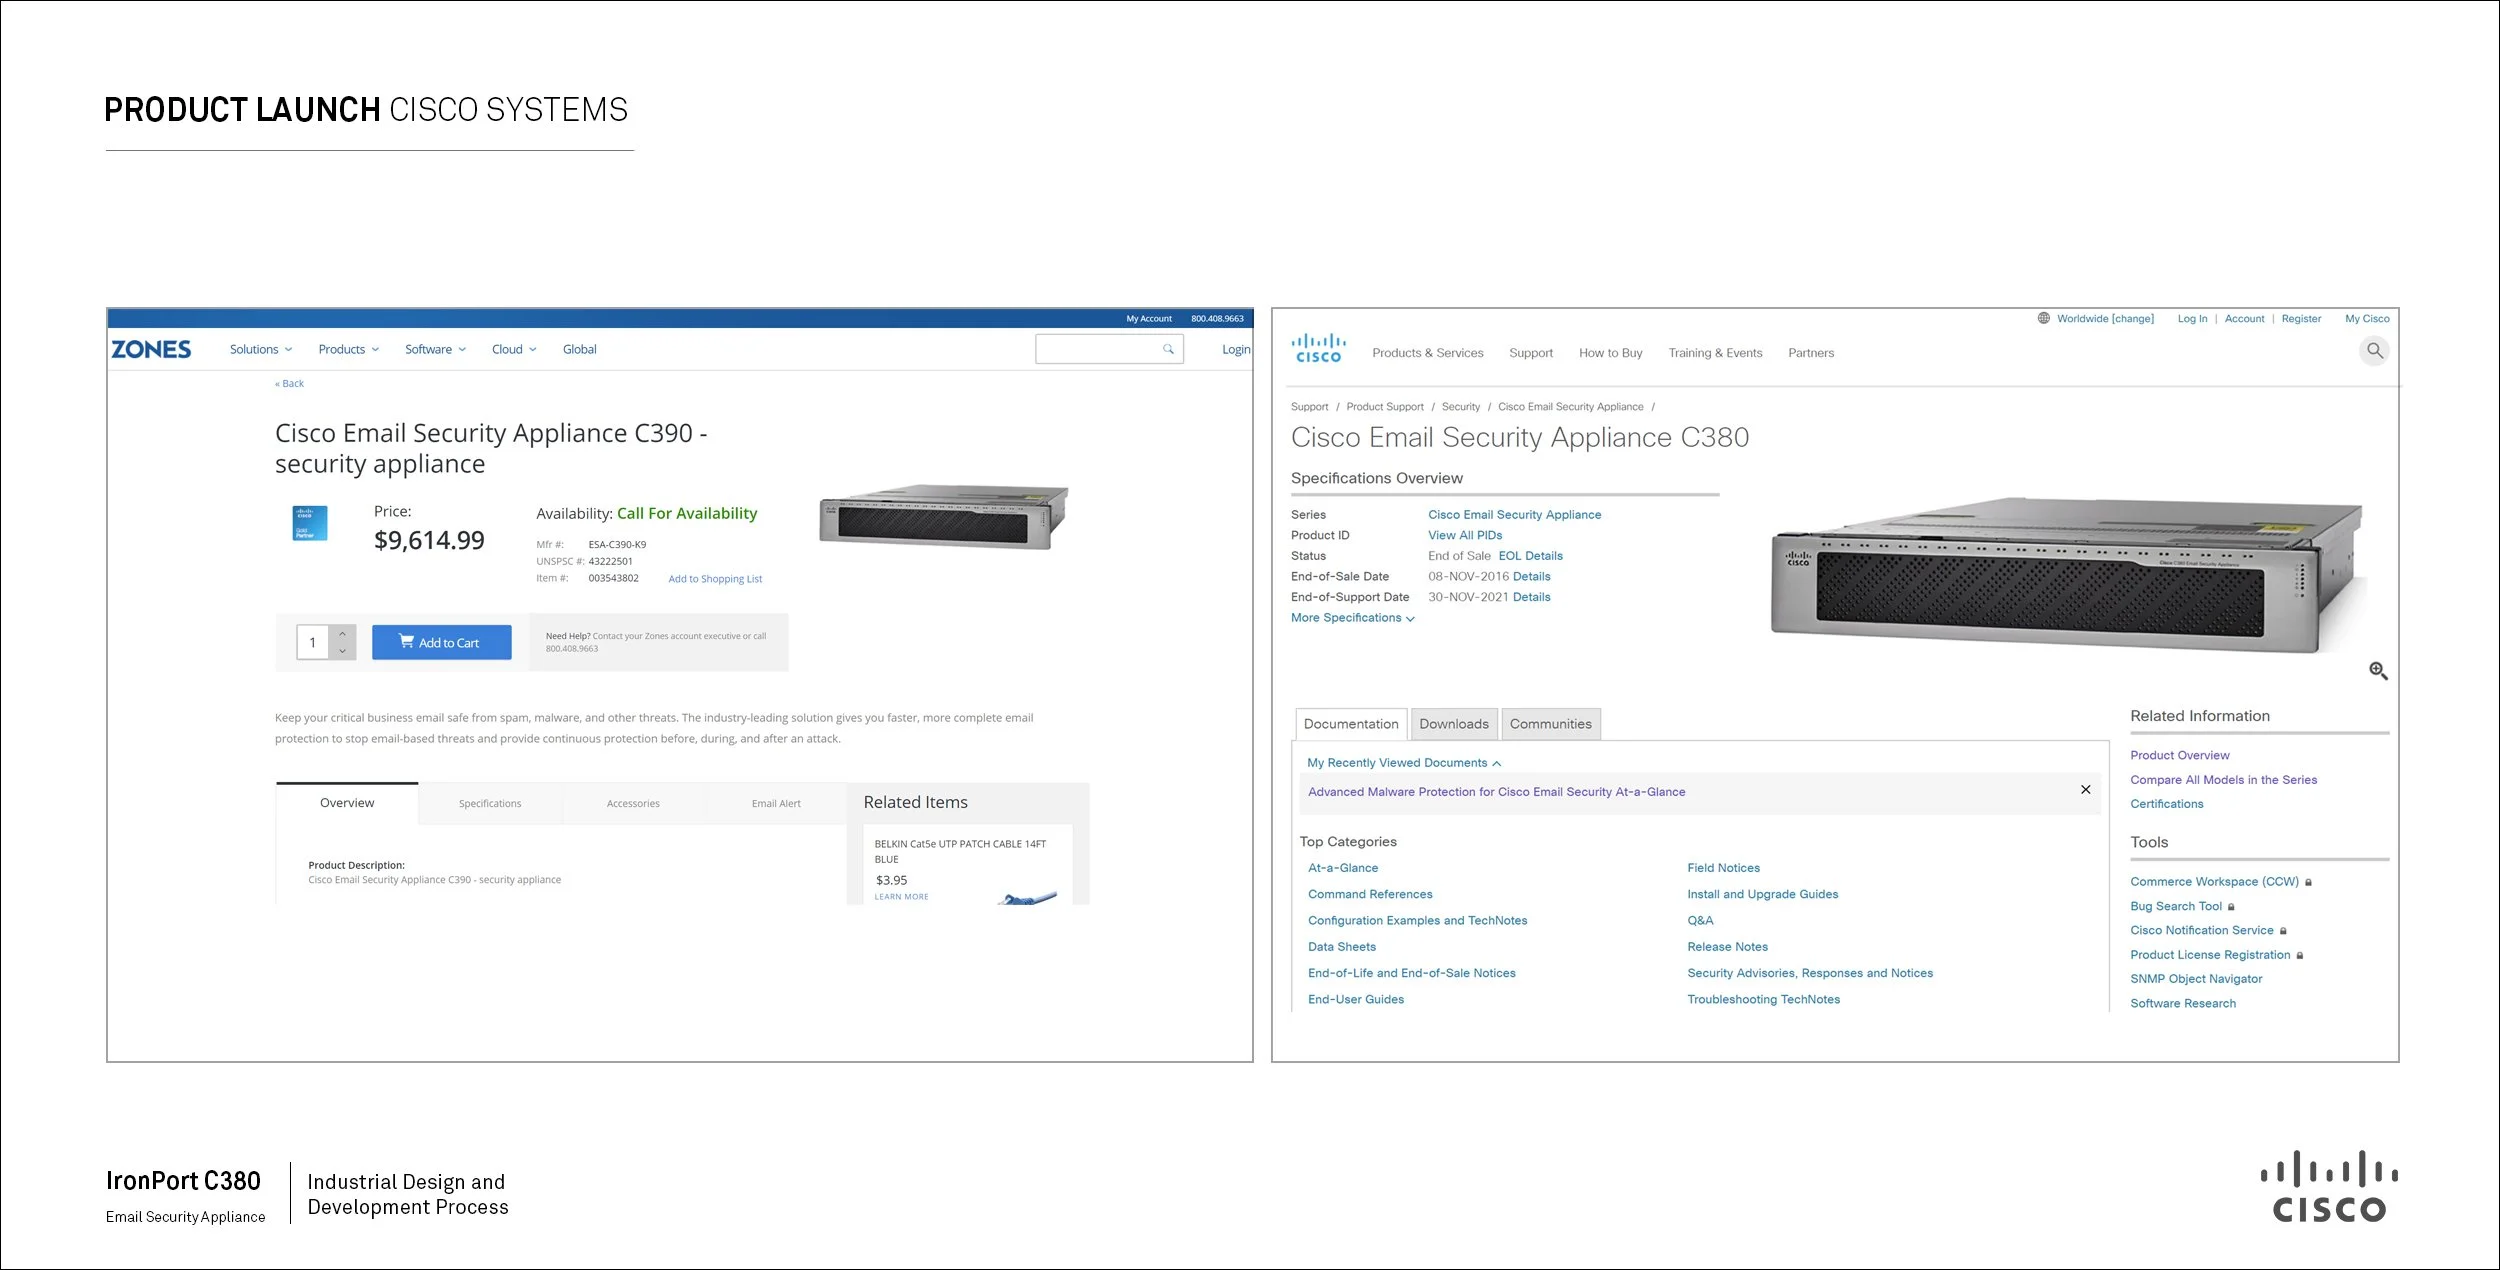Increase quantity with the up arrow
The image size is (2500, 1270).
coord(342,634)
